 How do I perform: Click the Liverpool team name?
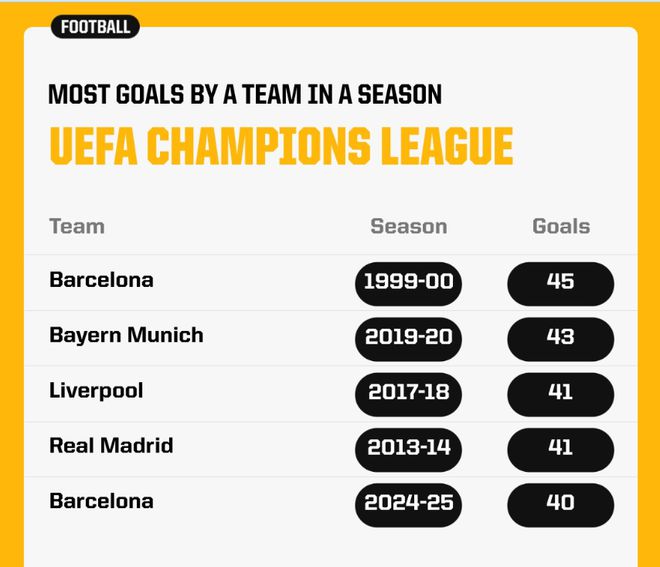(x=96, y=390)
